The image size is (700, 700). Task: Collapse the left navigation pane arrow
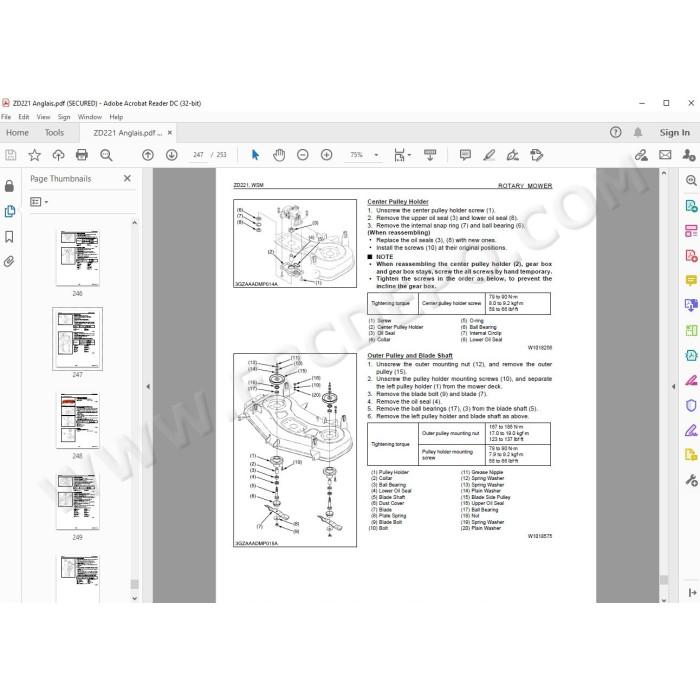coord(148,387)
